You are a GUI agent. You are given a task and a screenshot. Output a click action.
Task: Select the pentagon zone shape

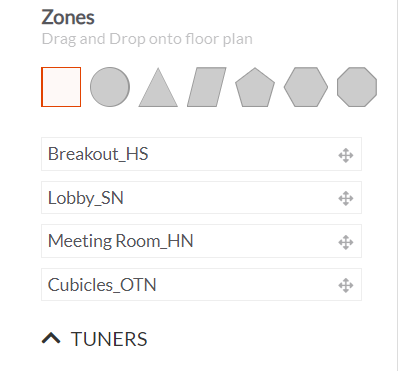coord(255,87)
